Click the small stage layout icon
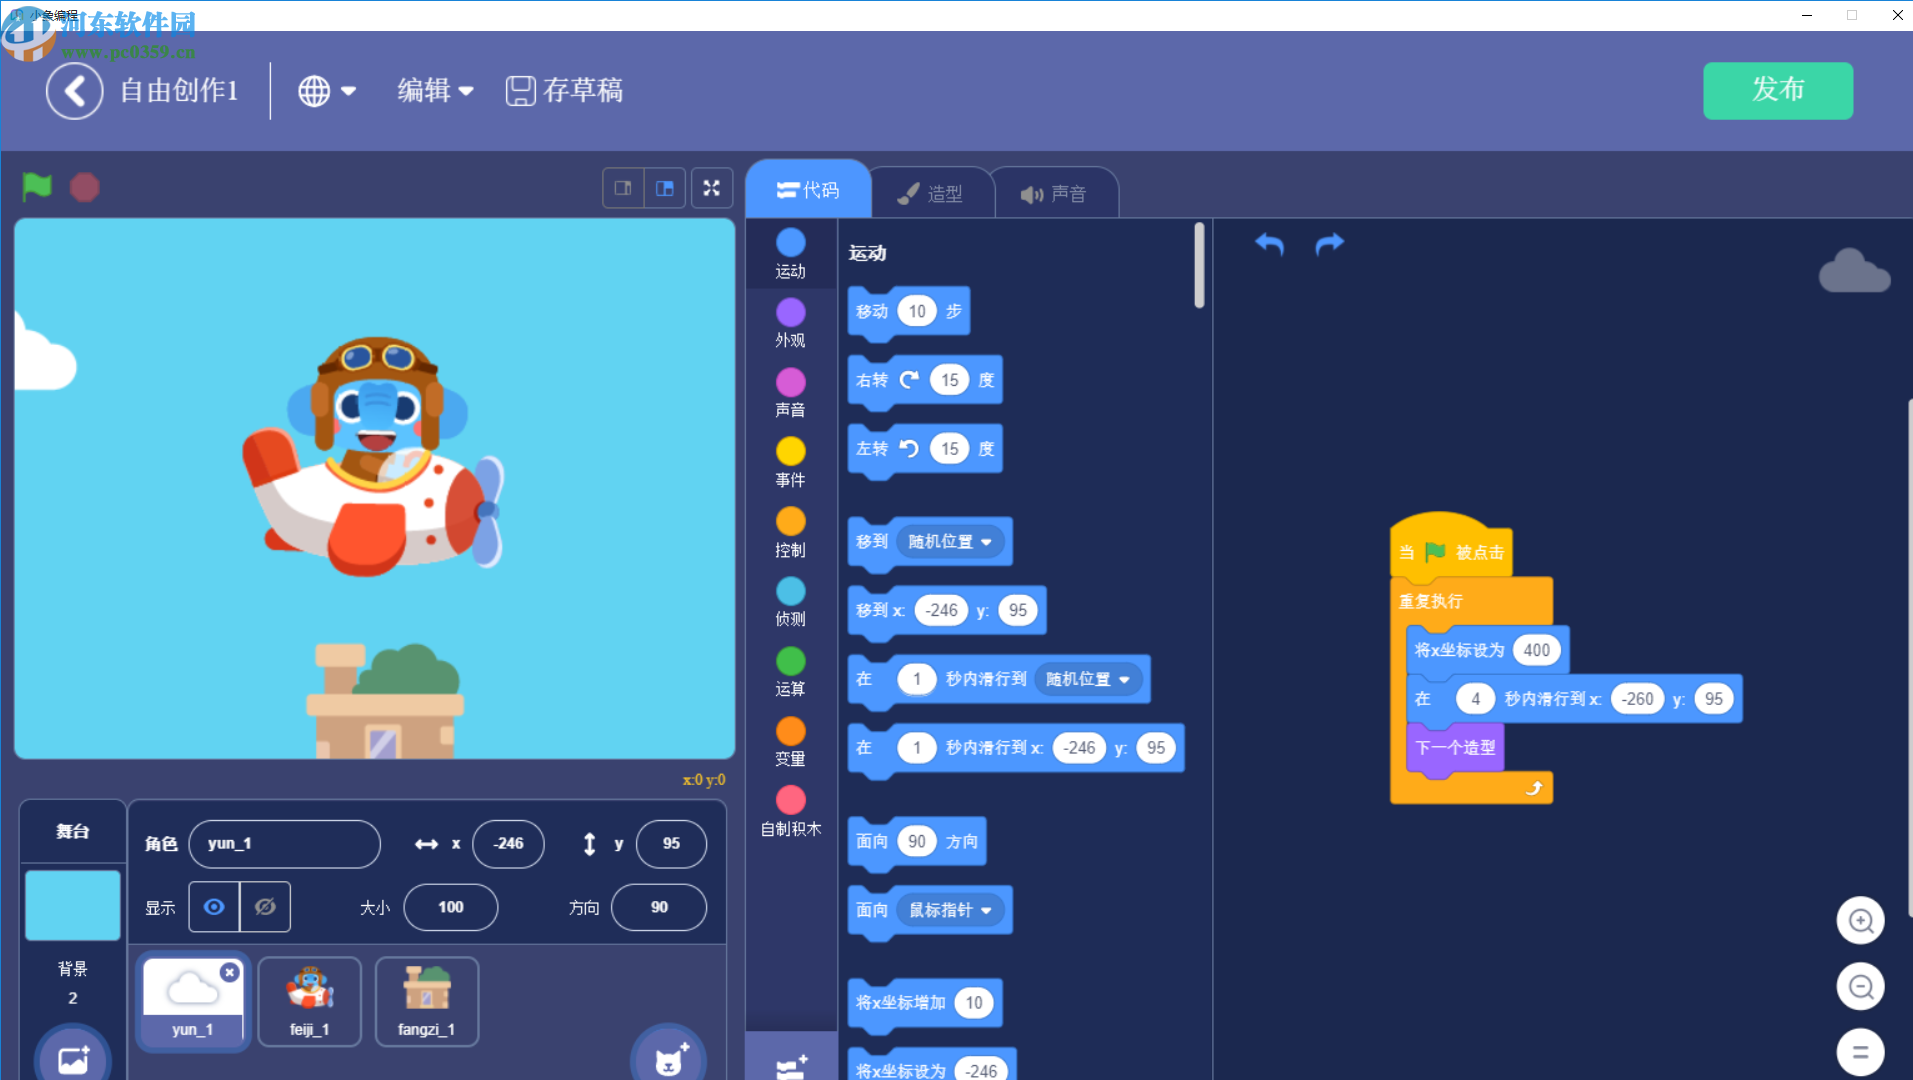Viewport: 1913px width, 1080px height. 623,188
